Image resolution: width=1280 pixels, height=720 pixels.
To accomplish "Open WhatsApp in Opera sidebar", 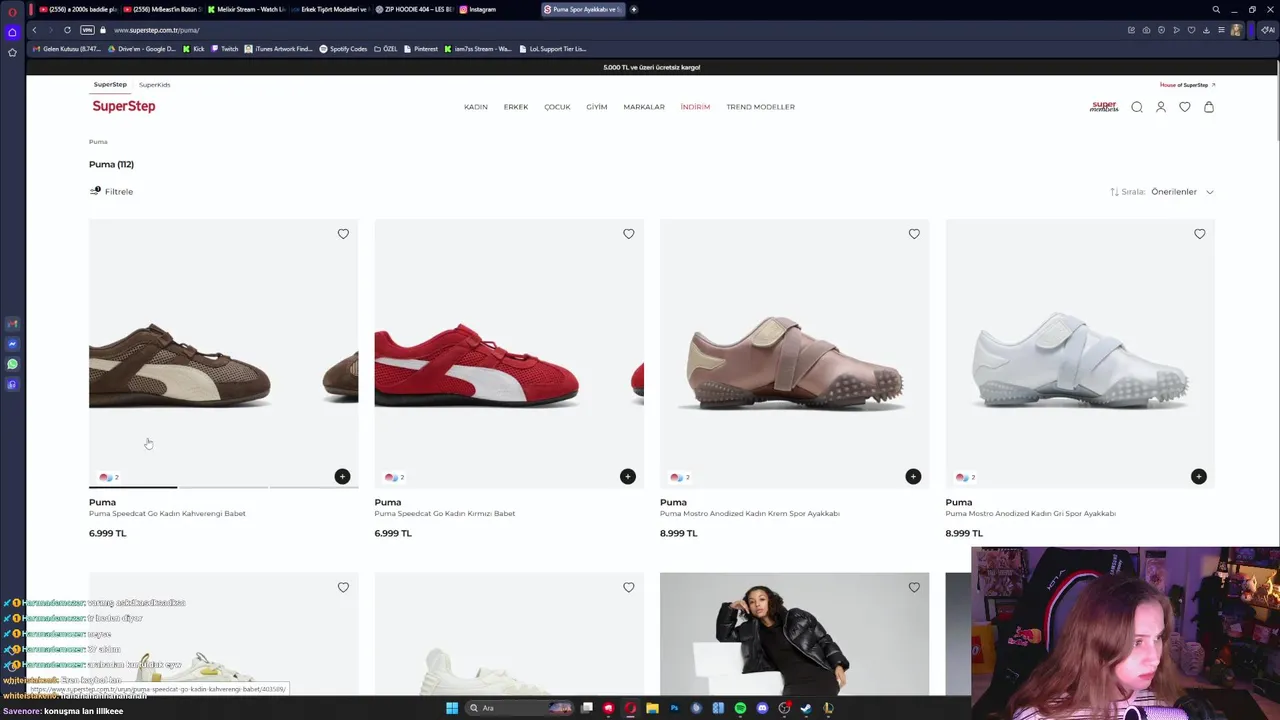I will coord(12,364).
